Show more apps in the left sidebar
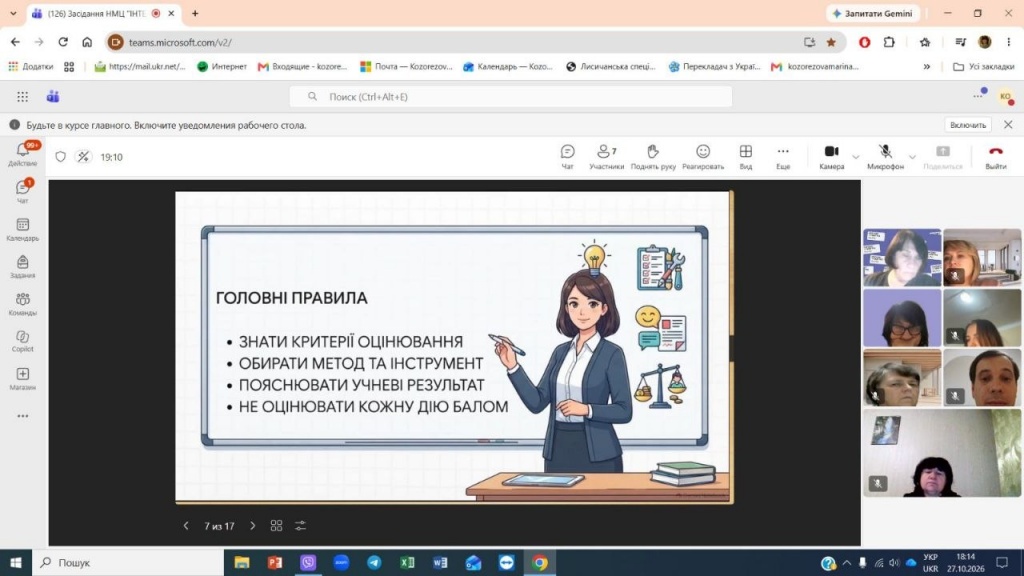This screenshot has width=1024, height=576. [x=23, y=416]
